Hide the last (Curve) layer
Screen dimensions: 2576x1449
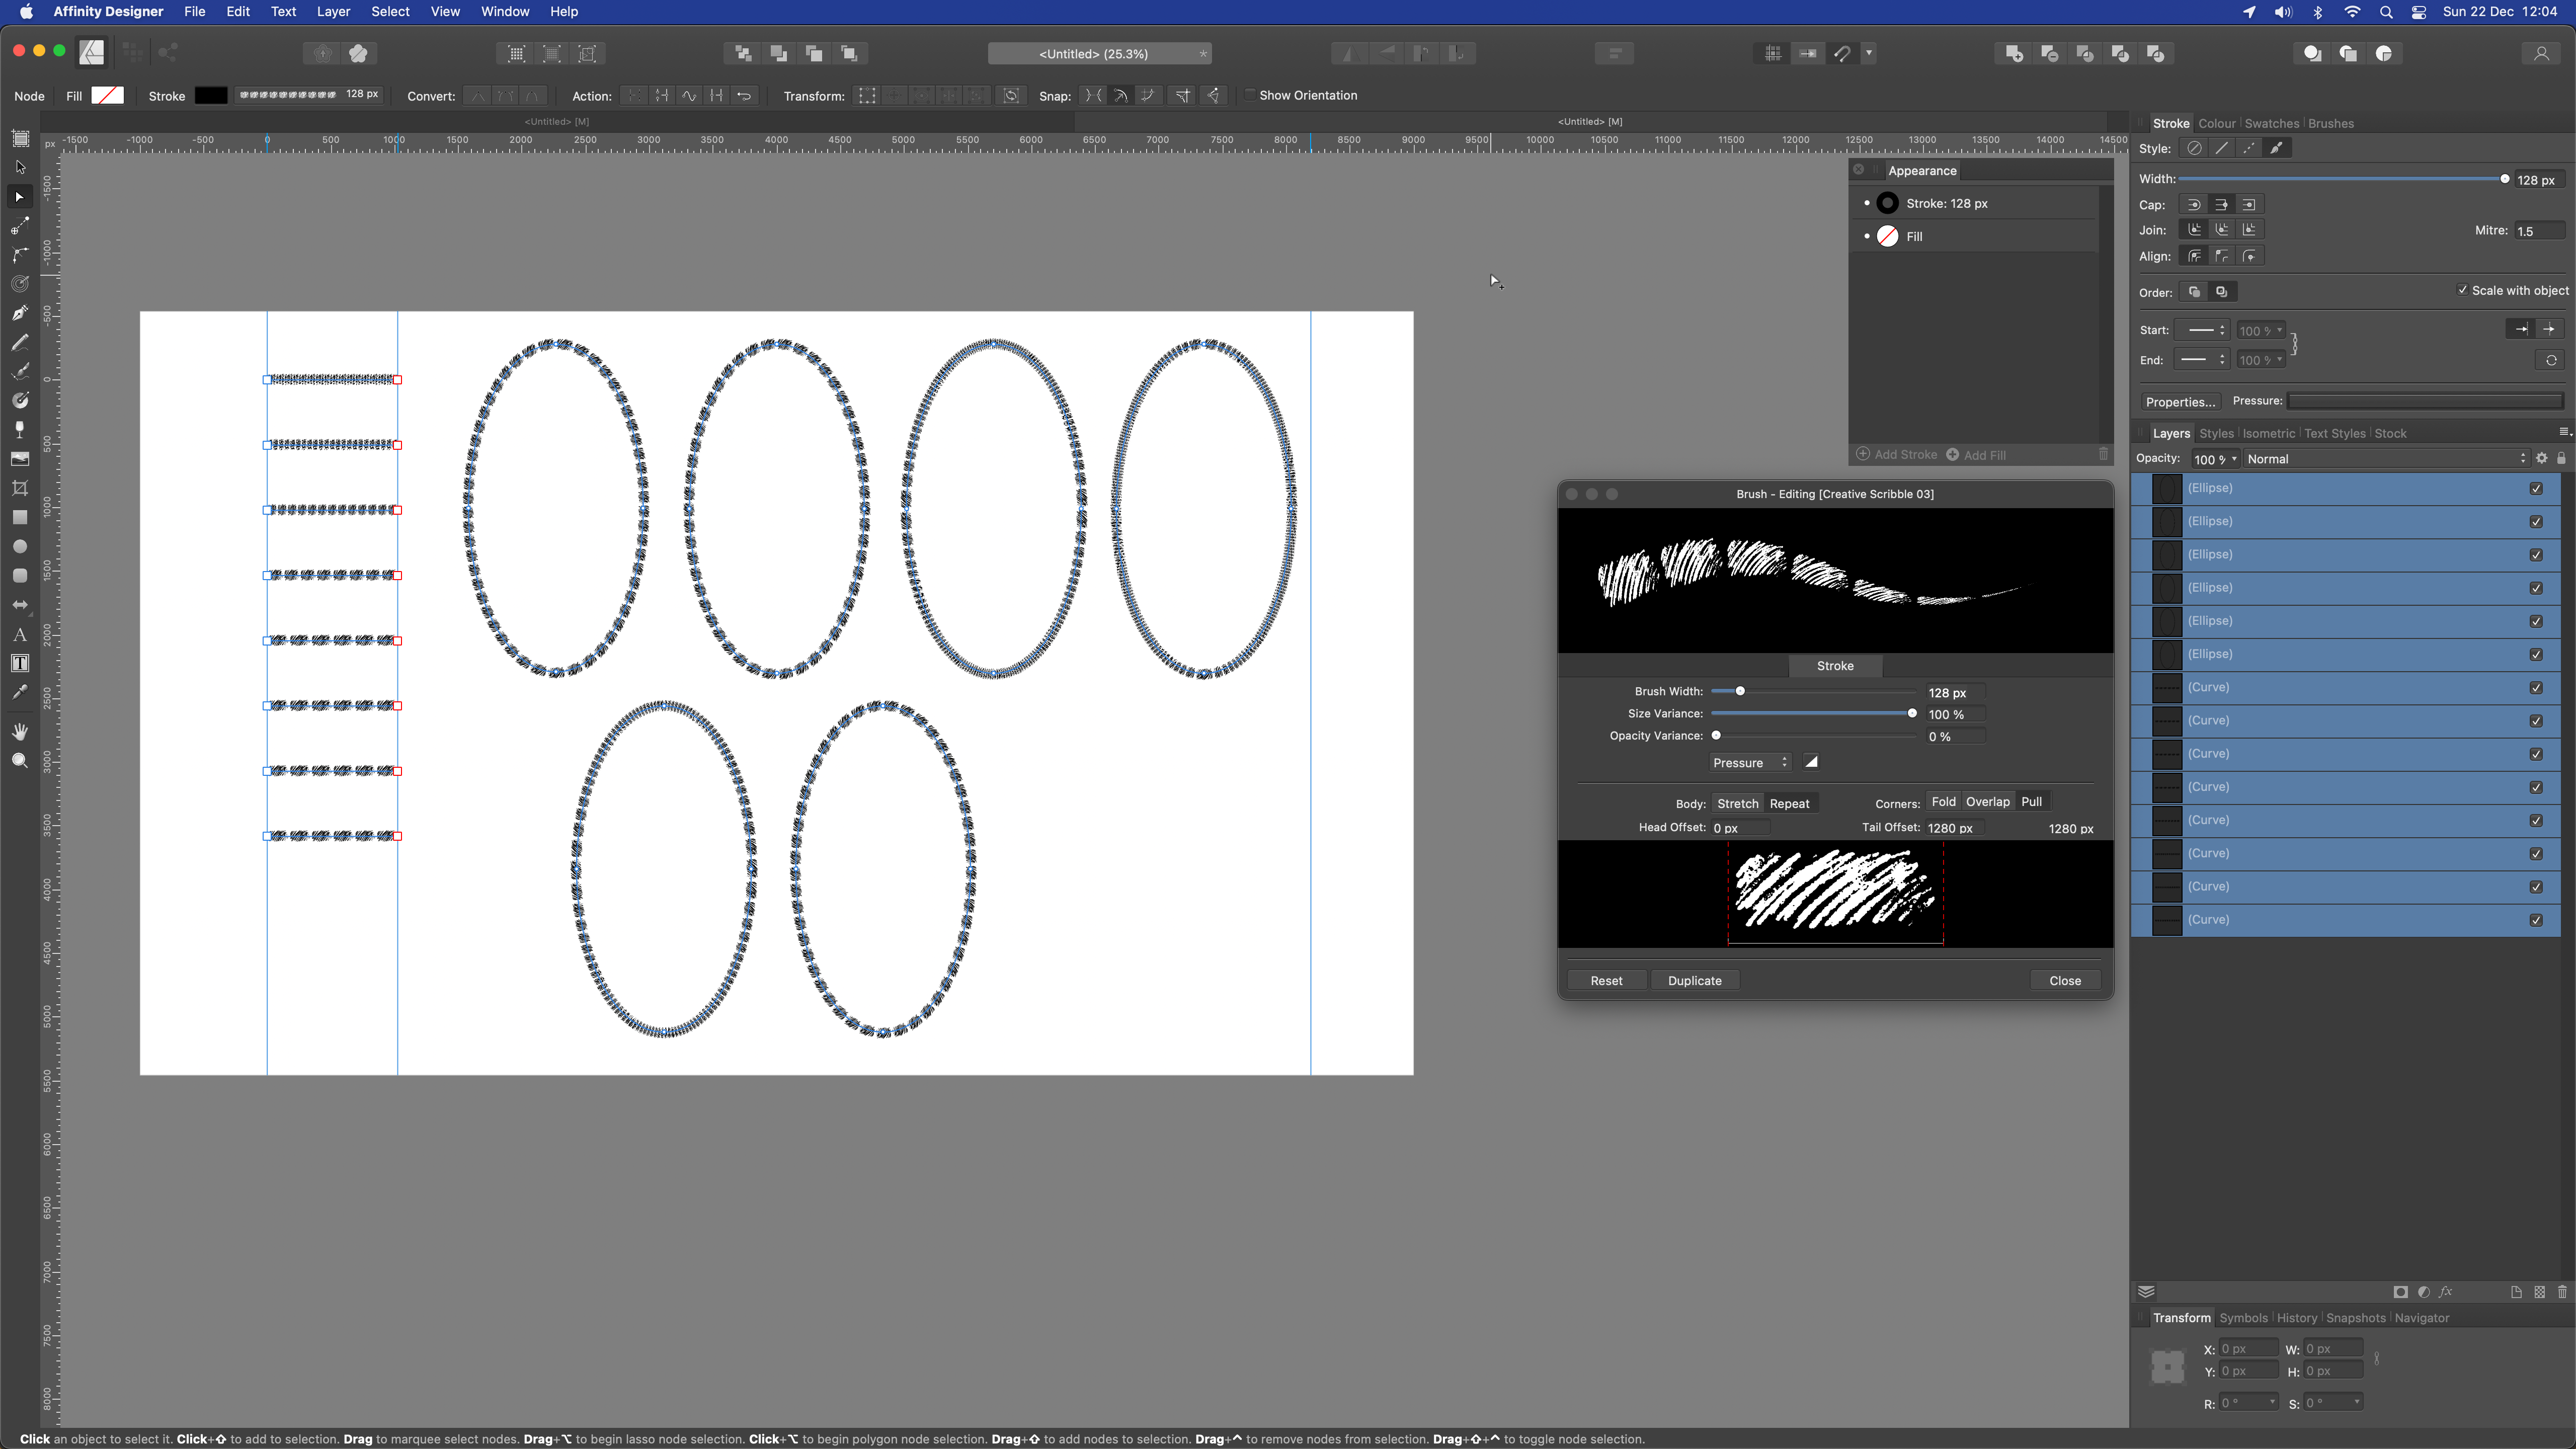tap(2536, 920)
